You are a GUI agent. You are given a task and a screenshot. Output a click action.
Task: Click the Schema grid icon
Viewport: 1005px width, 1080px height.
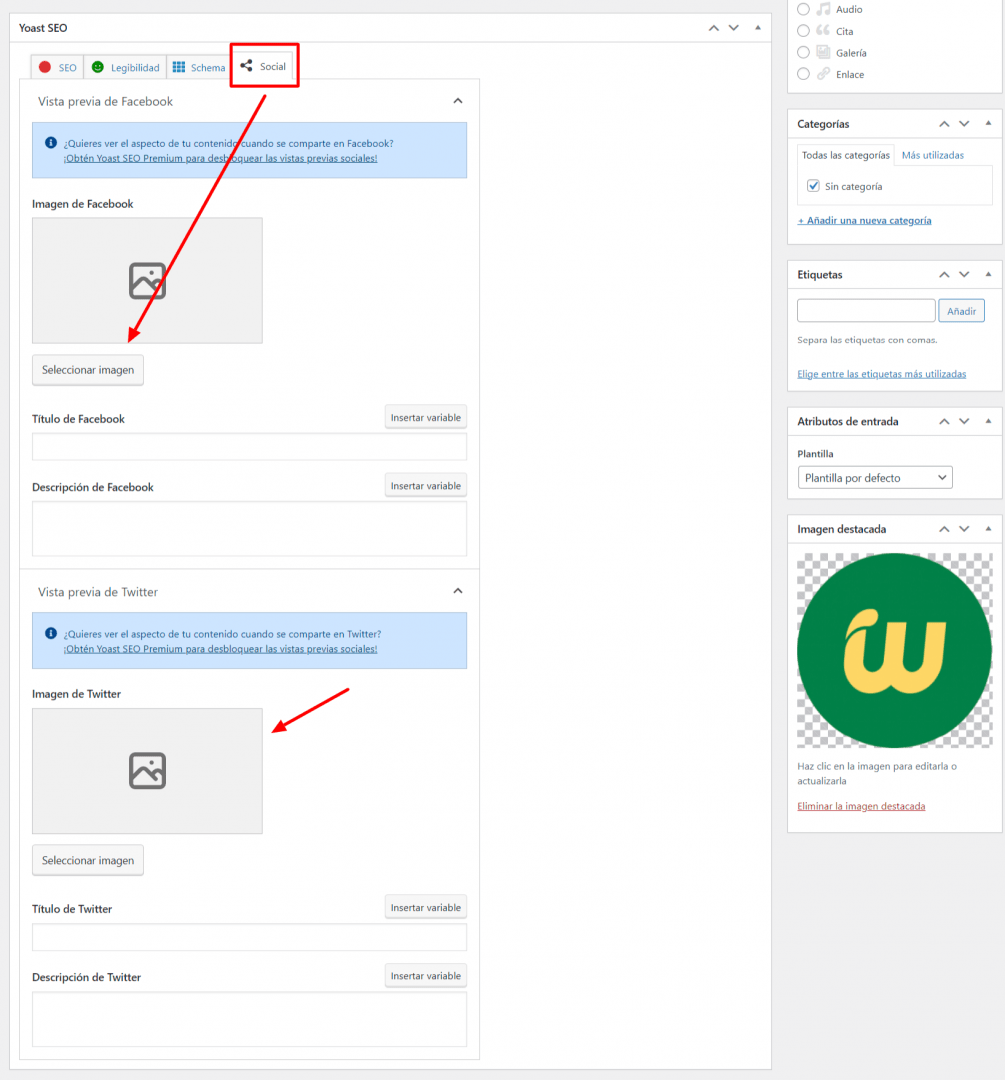[x=179, y=67]
